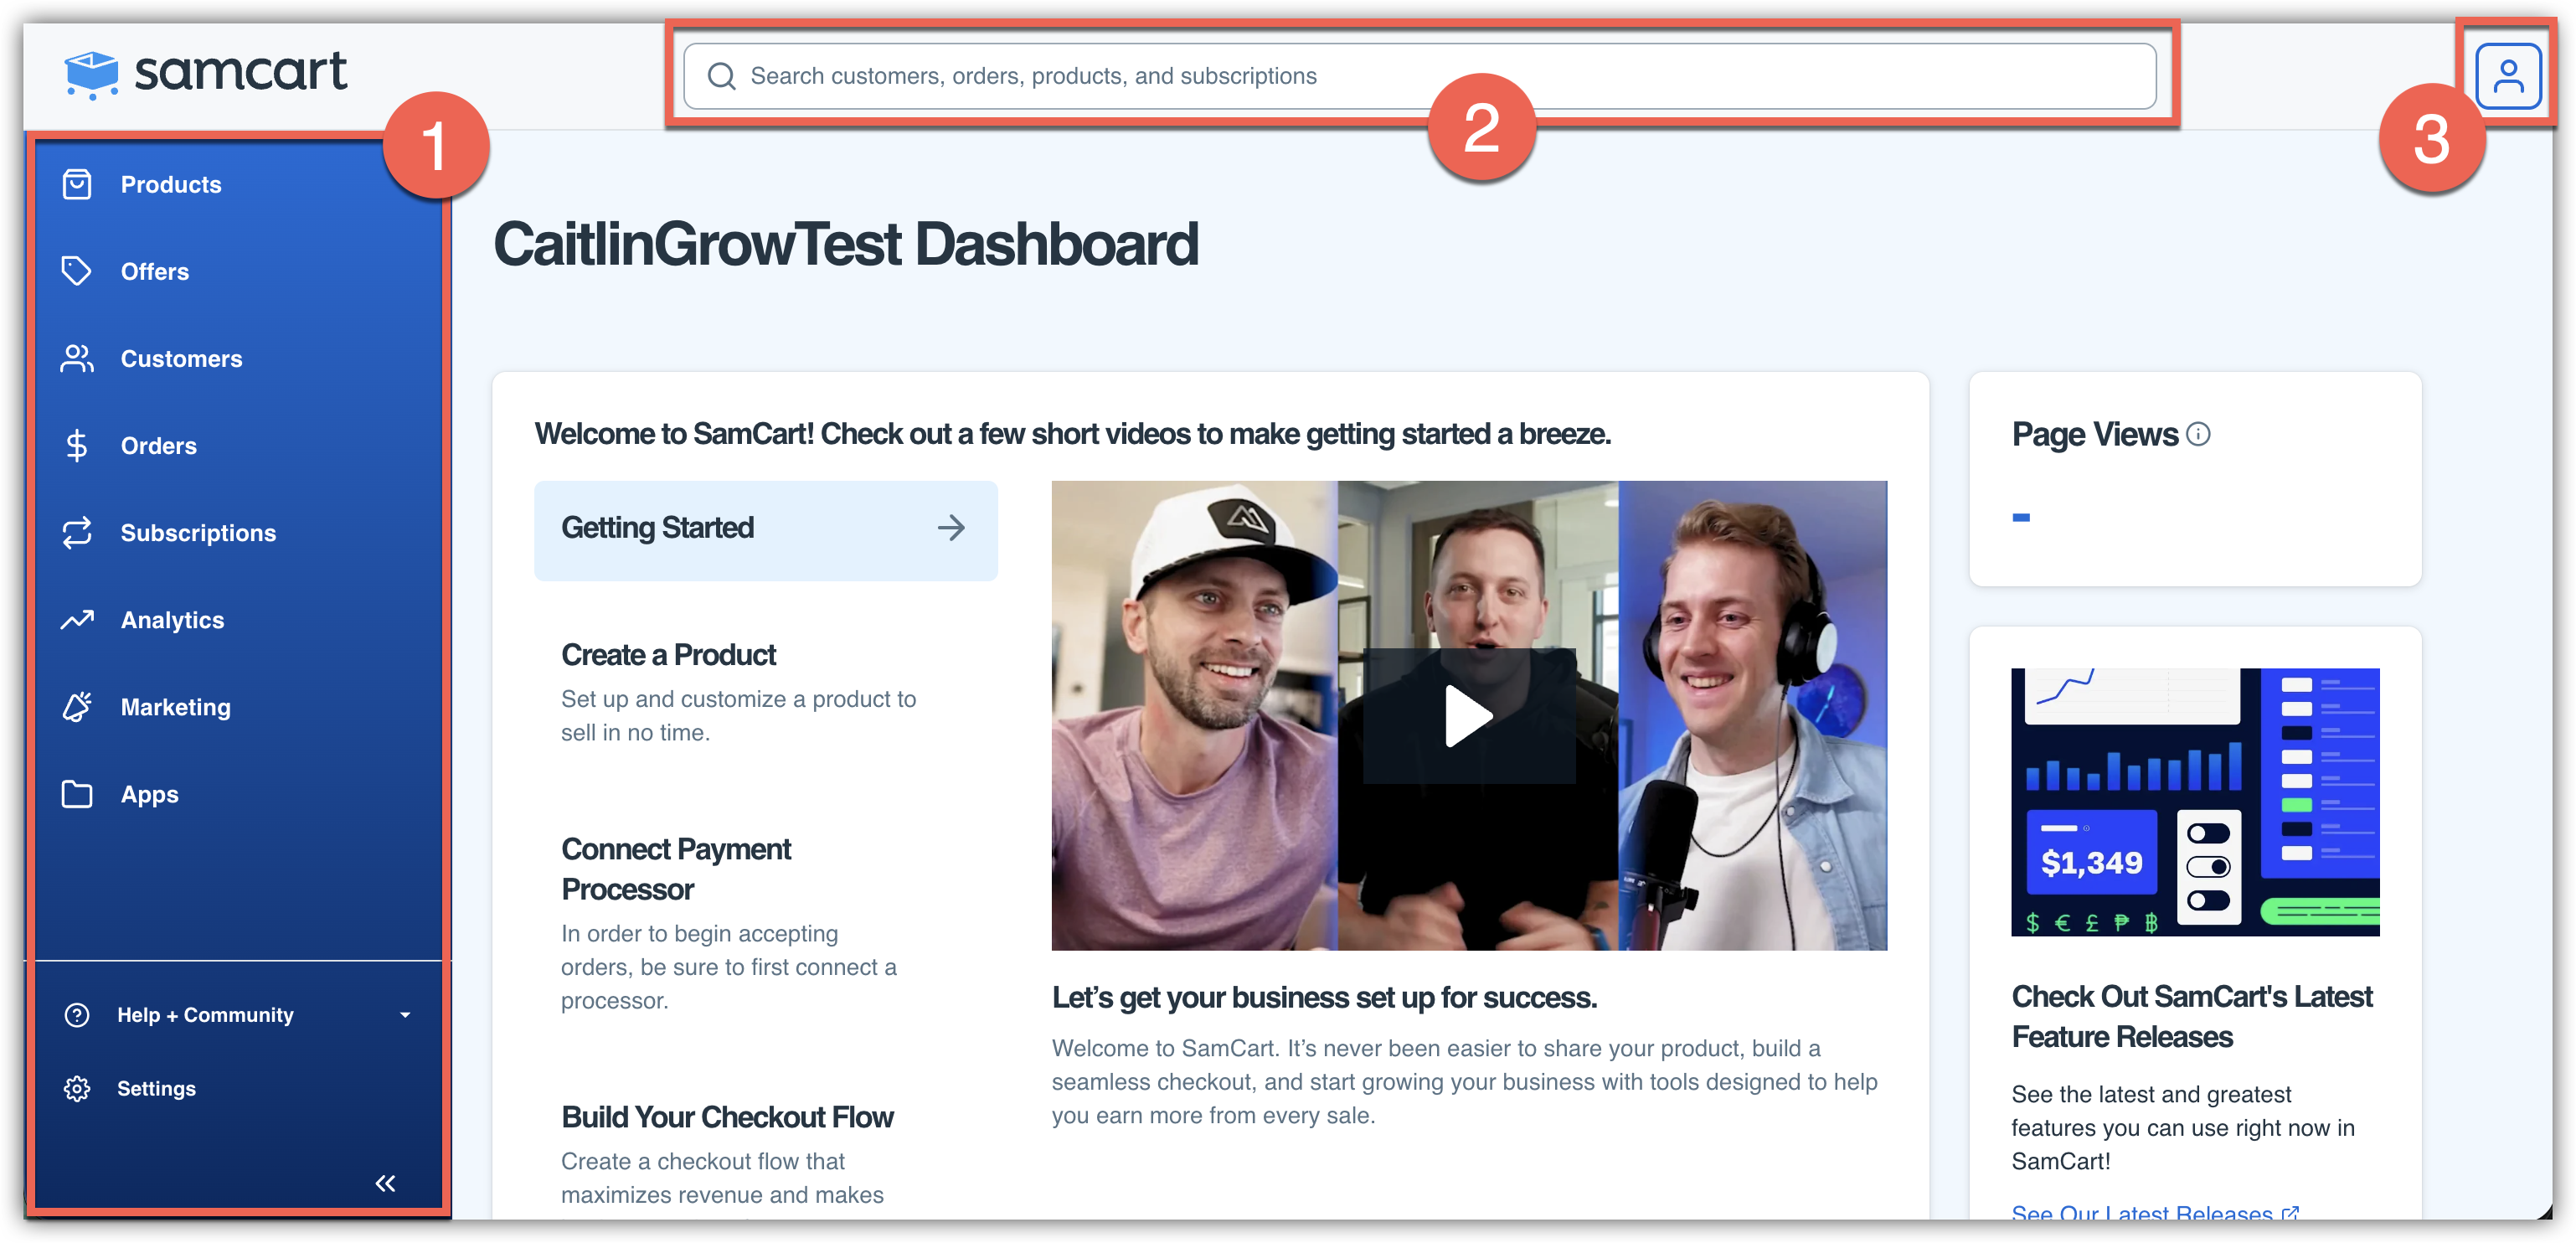Viewport: 2576px width, 1243px height.
Task: Select the Create a Product section
Action: click(668, 655)
